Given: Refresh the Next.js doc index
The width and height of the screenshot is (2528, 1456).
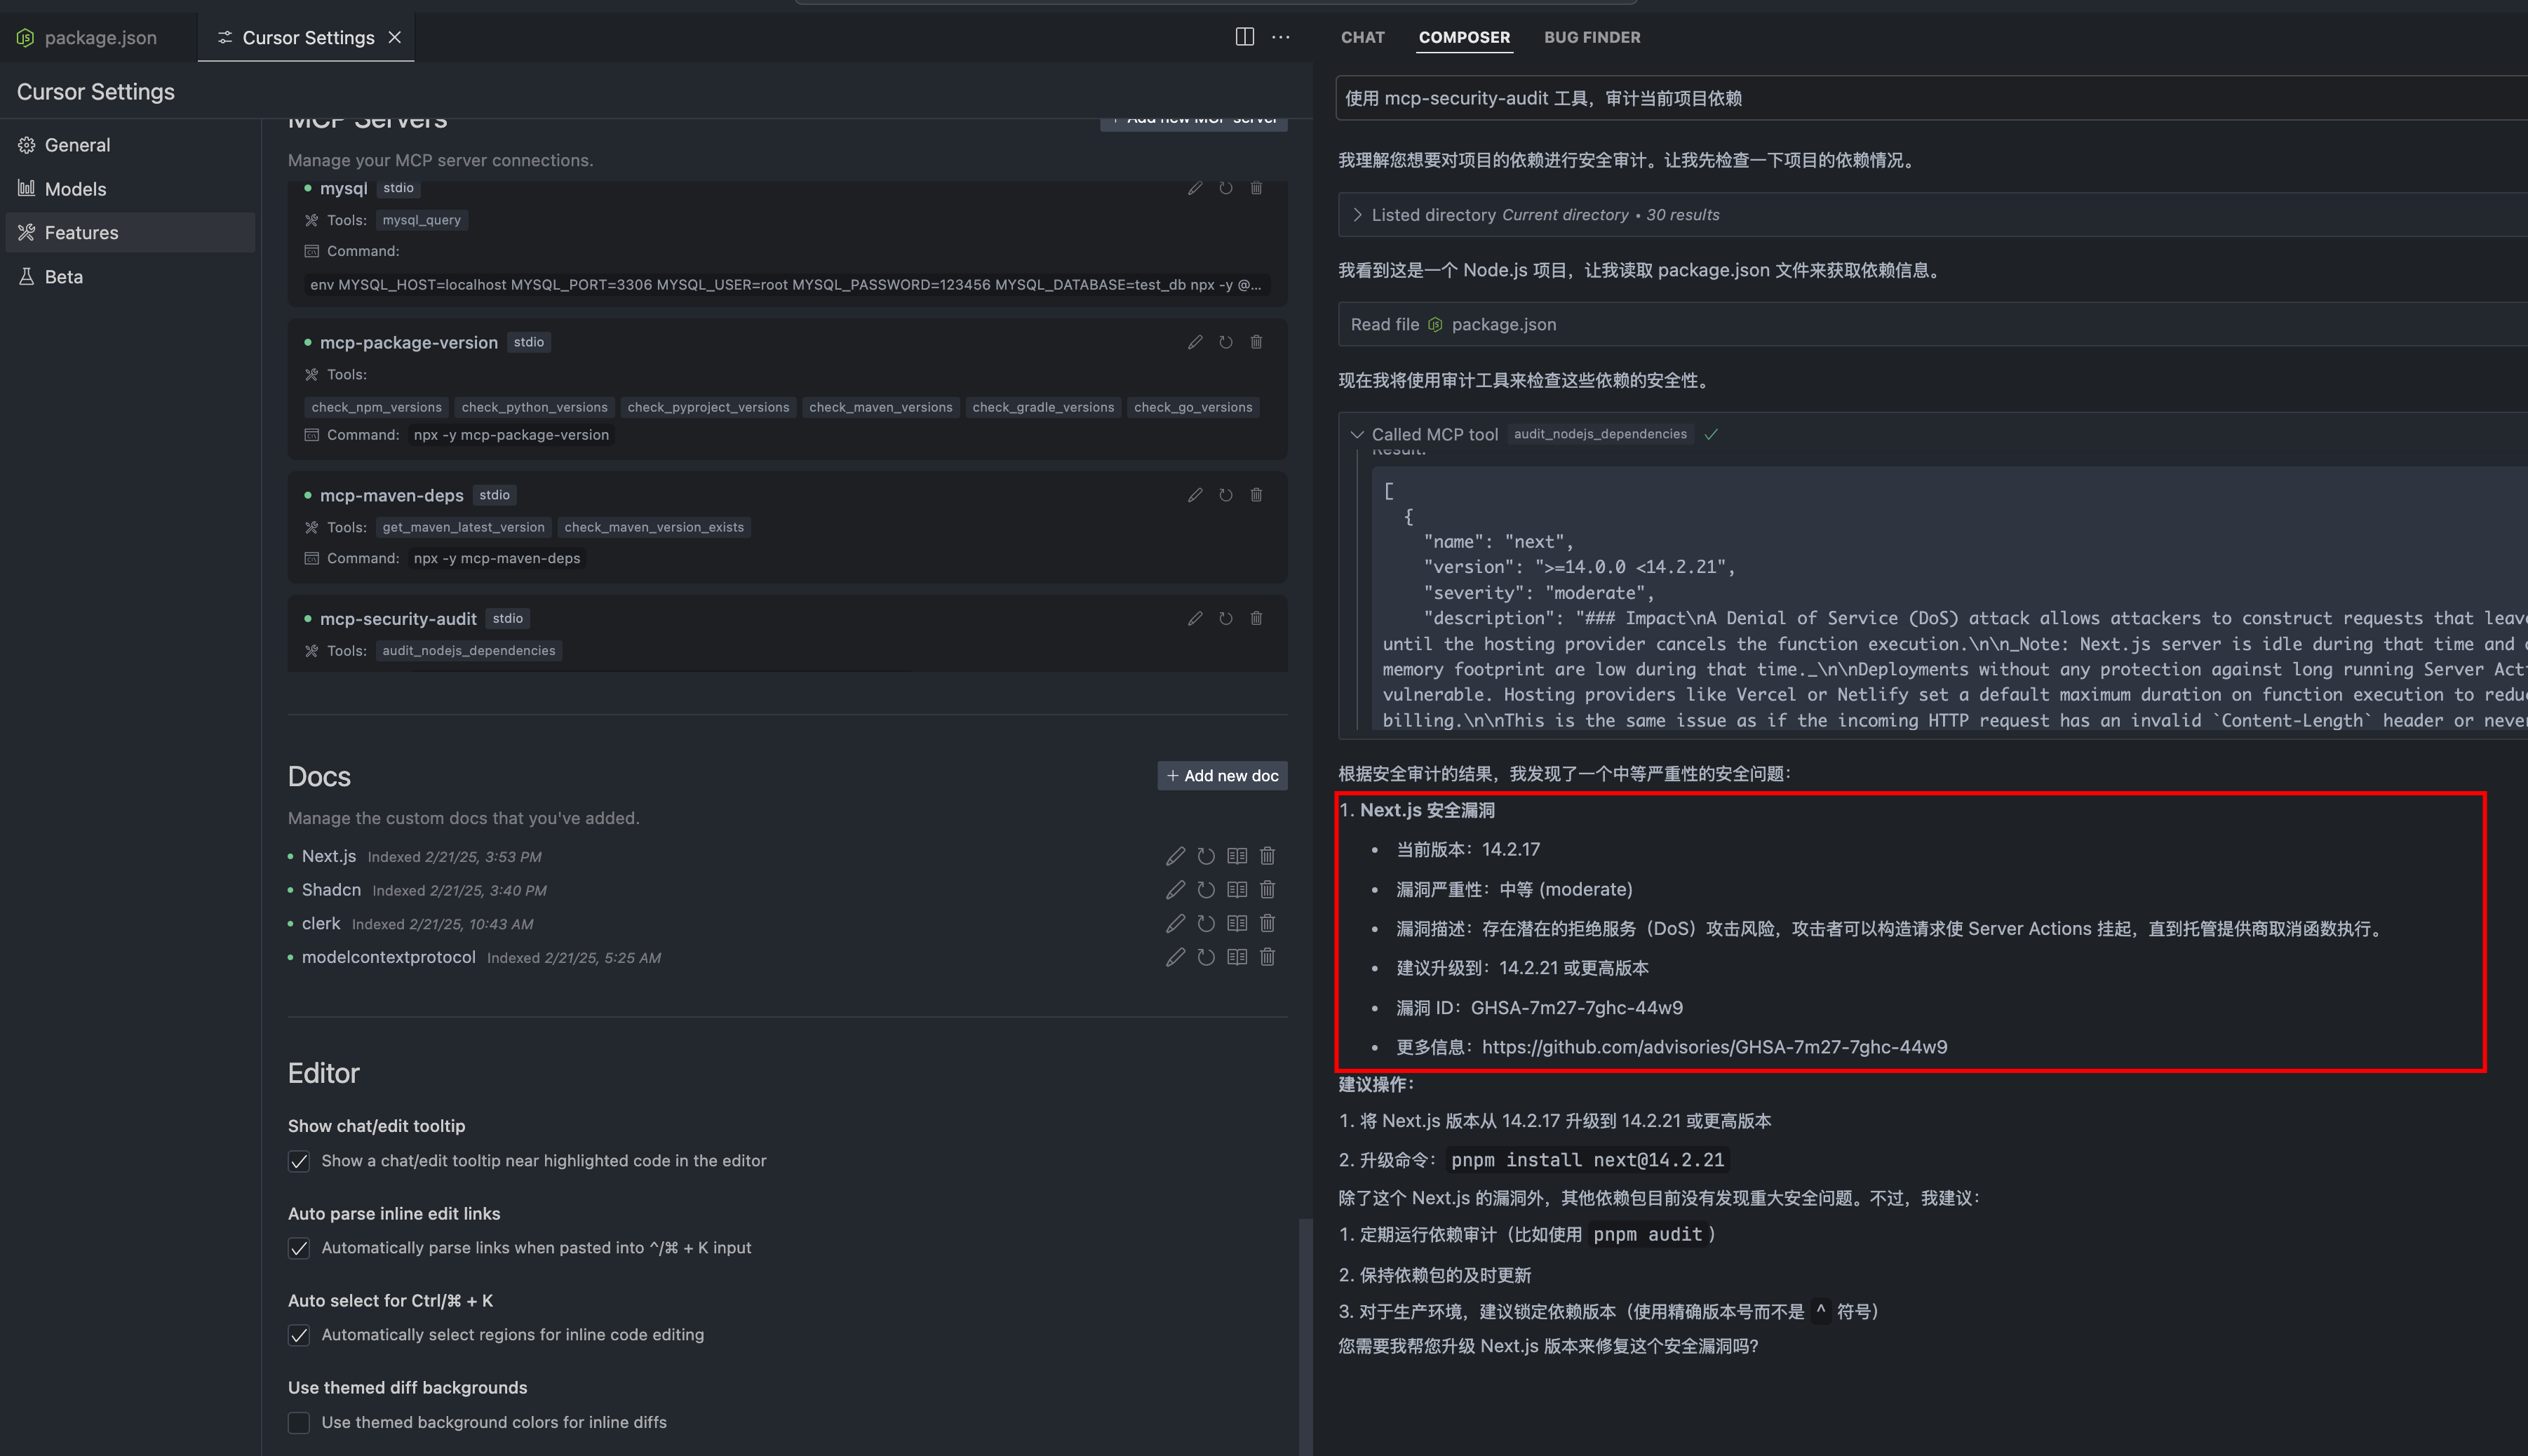Looking at the screenshot, I should coord(1206,856).
